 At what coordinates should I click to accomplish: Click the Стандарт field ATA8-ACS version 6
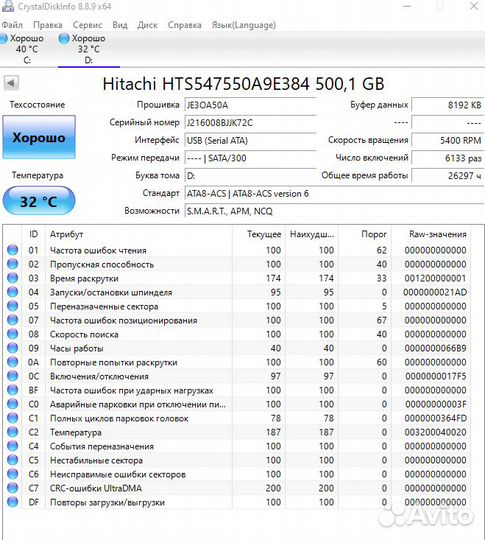point(334,194)
